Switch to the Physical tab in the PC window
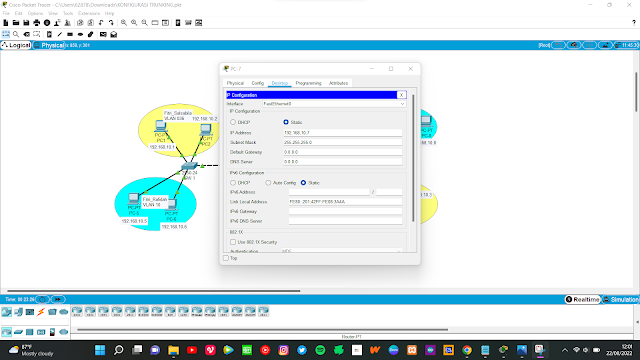This screenshot has height=360, width=640. click(235, 83)
